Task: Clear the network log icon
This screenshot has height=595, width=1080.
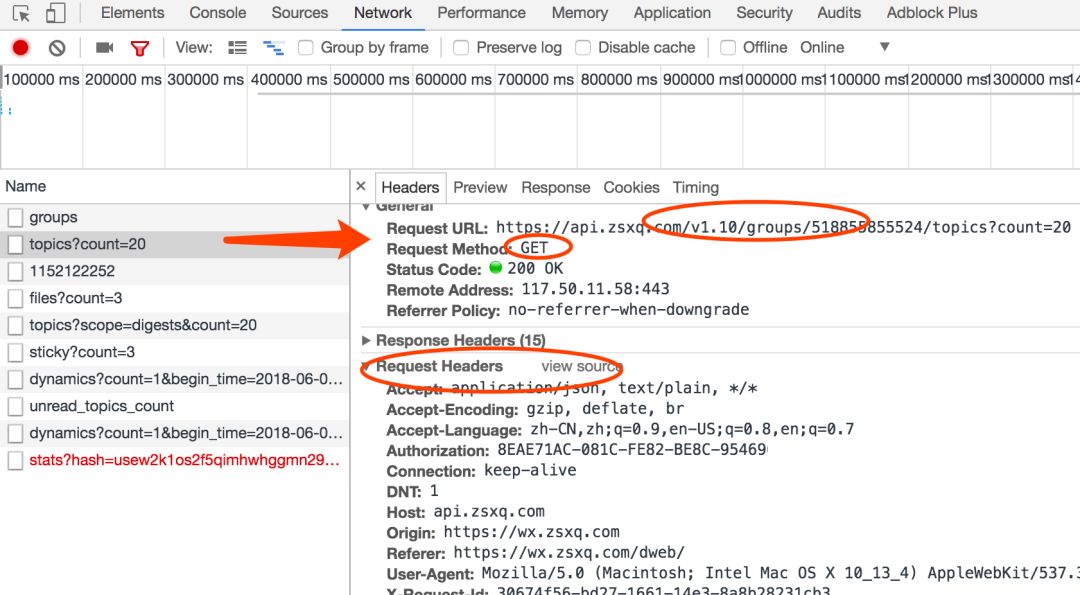Action: tap(57, 48)
